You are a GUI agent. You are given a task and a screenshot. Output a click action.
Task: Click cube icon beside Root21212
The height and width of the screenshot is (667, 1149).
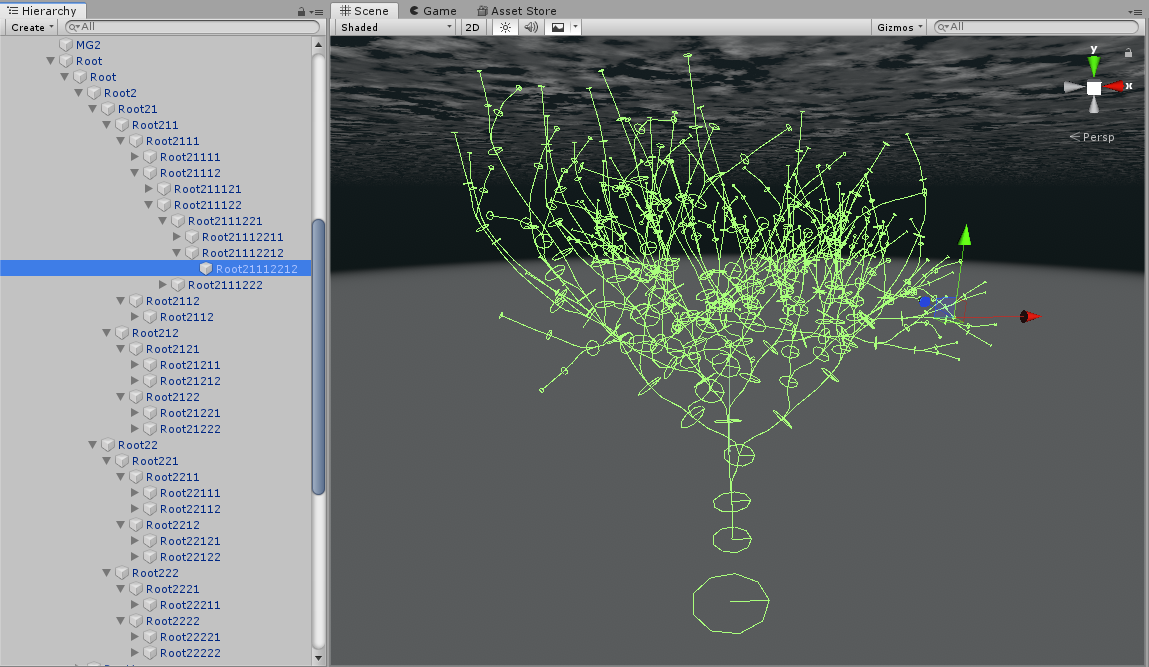(149, 381)
